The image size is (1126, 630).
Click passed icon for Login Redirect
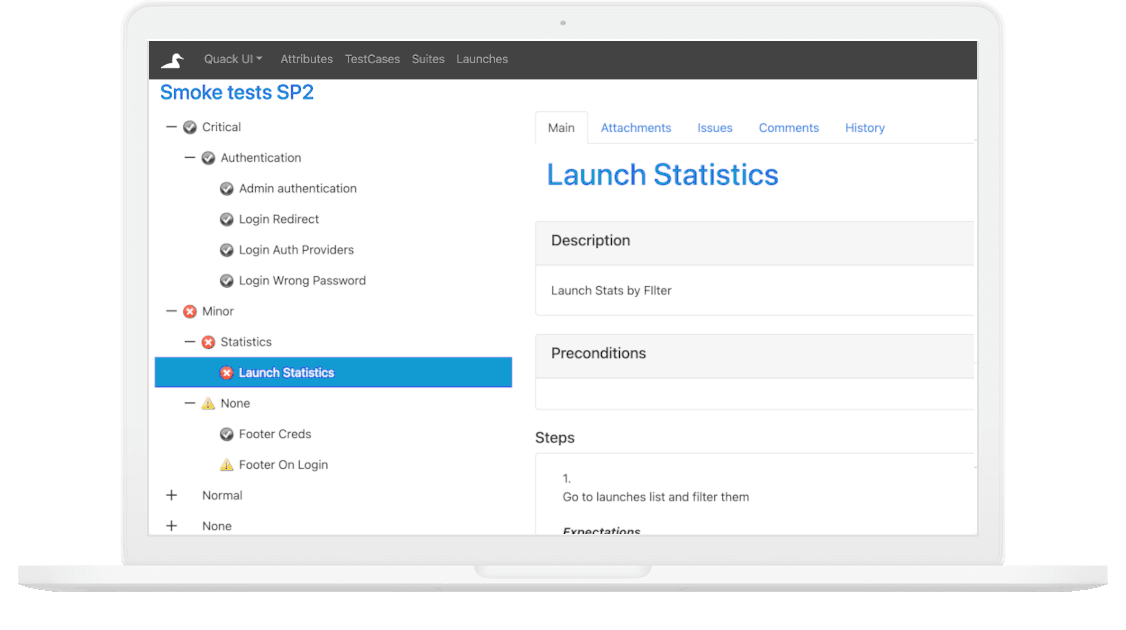pyautogui.click(x=227, y=220)
